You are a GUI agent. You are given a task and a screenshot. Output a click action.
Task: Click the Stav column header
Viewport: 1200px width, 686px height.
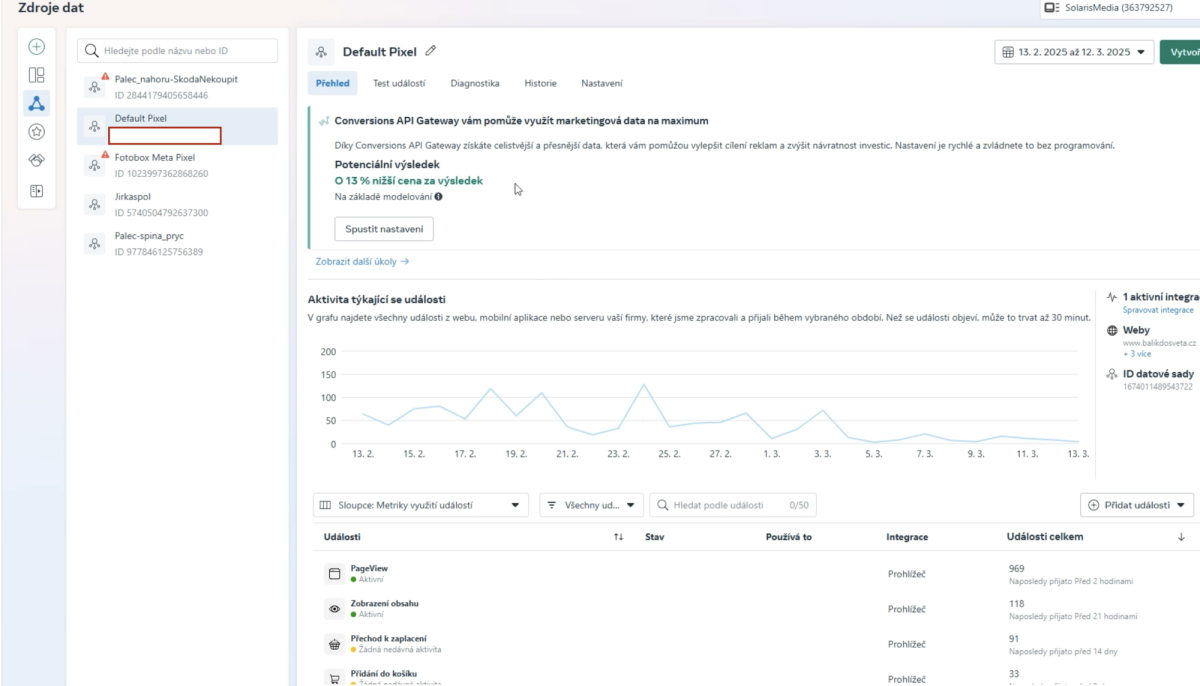coord(655,537)
